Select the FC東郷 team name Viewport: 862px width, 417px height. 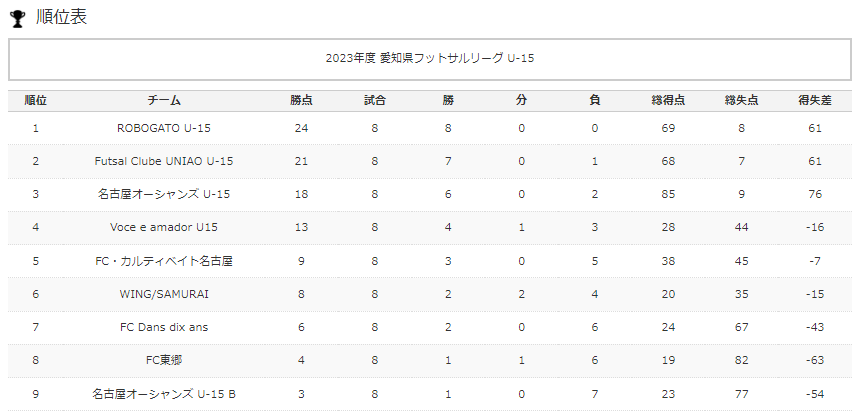(164, 360)
